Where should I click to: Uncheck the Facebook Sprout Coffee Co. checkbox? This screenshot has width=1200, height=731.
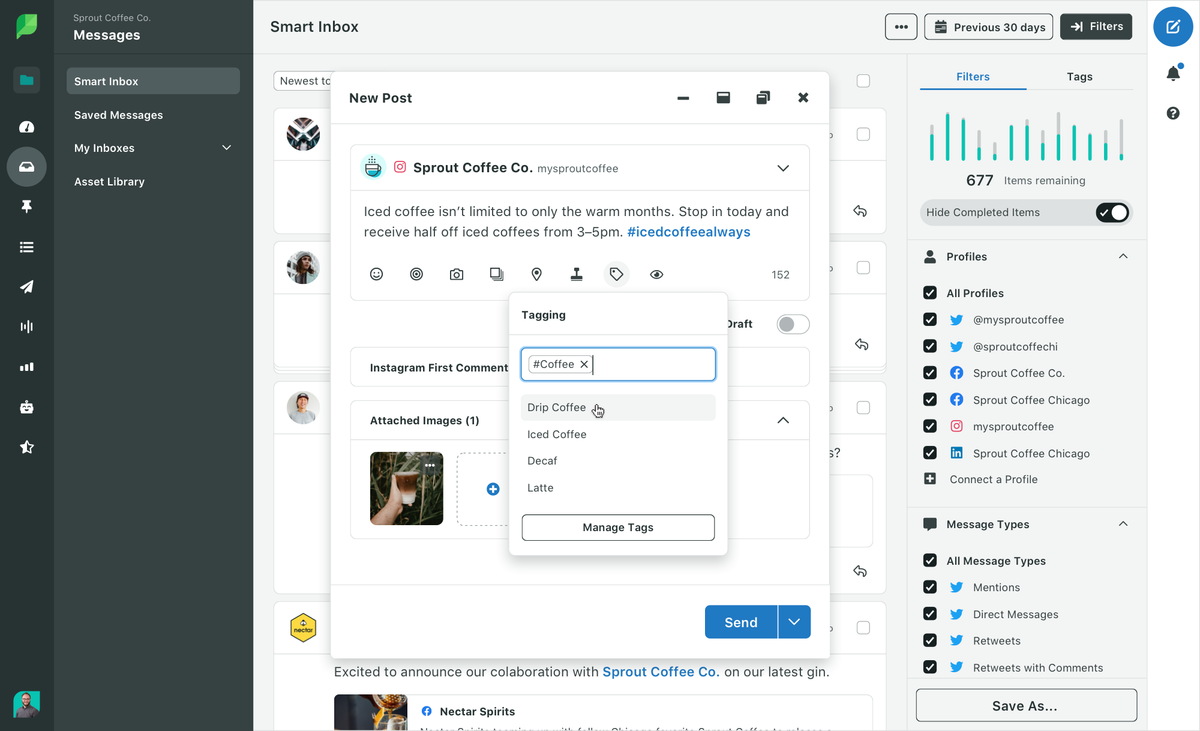tap(930, 373)
